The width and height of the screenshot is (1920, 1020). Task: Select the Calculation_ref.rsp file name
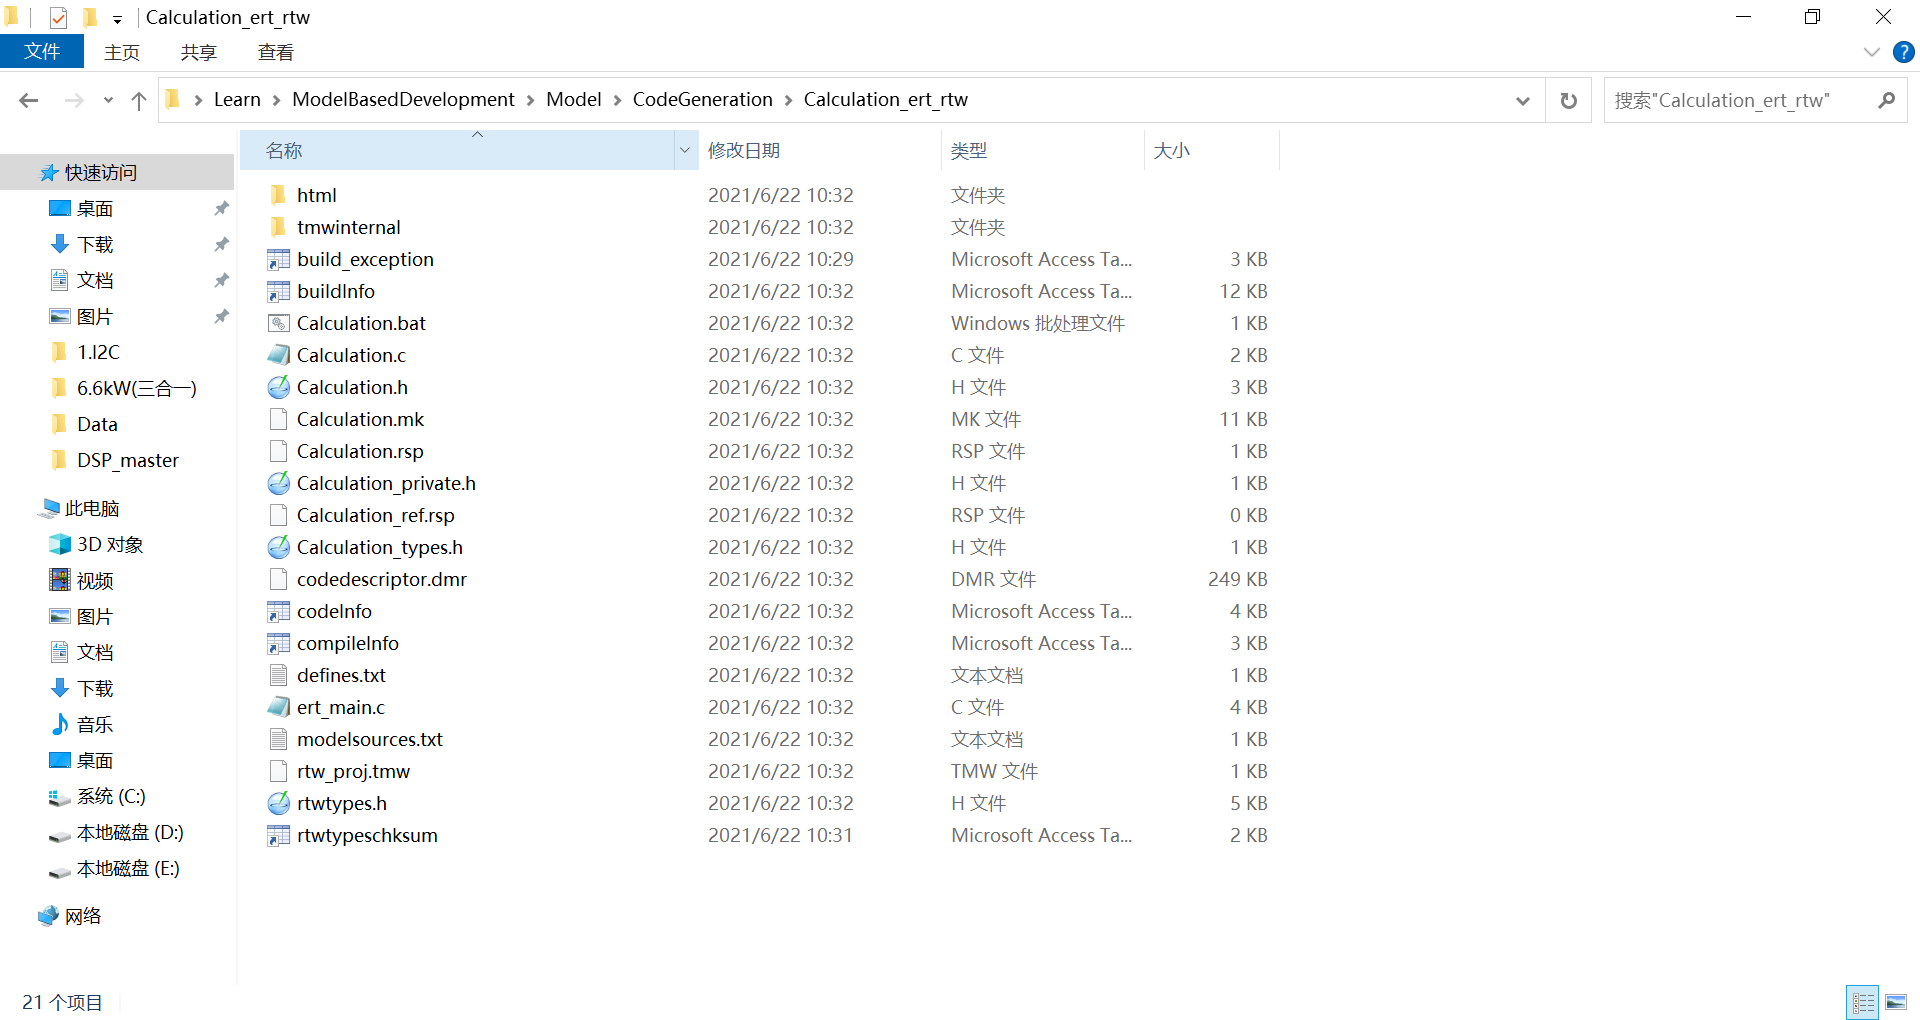(x=375, y=515)
